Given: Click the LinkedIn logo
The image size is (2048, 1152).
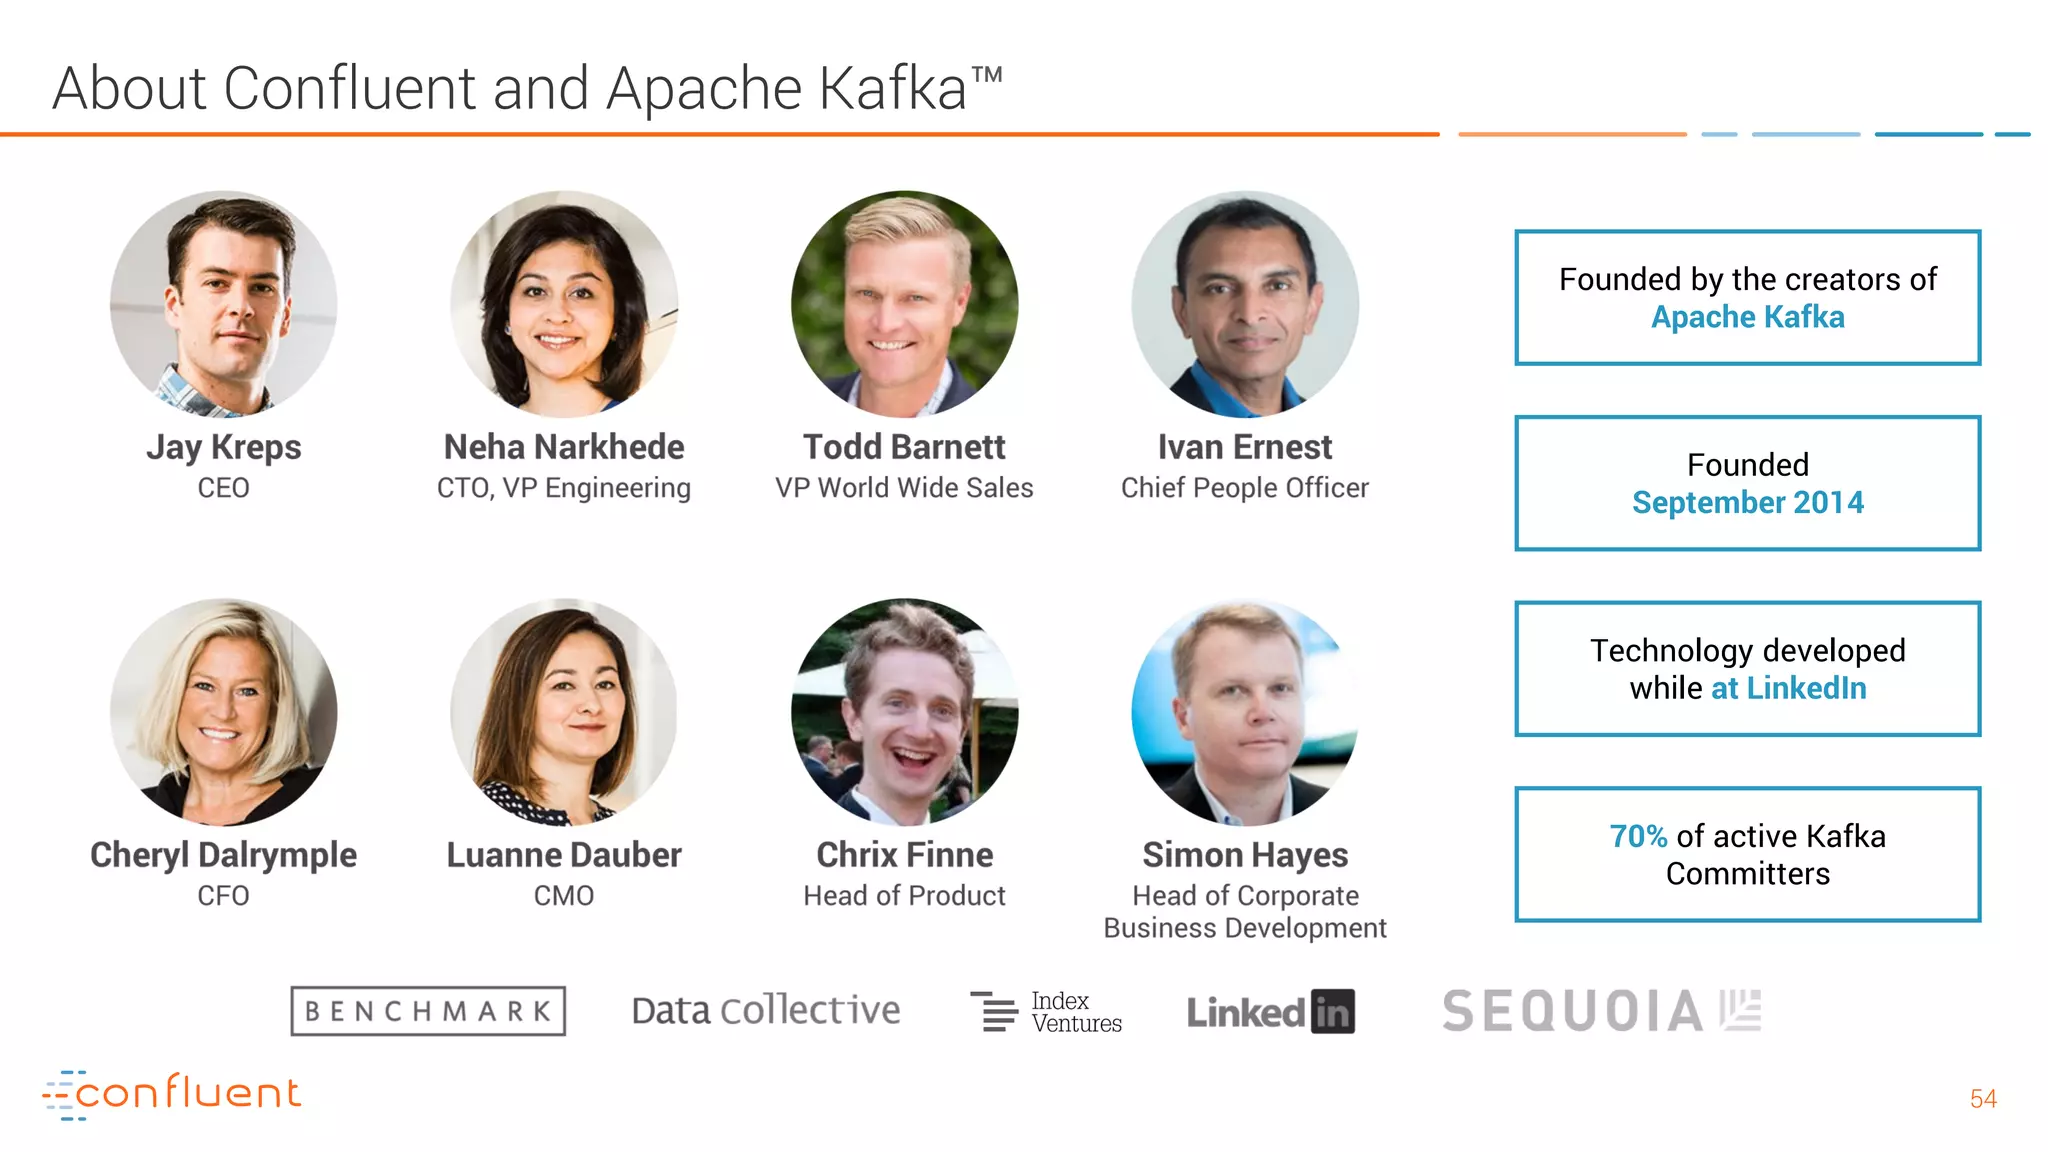Looking at the screenshot, I should point(1270,1012).
